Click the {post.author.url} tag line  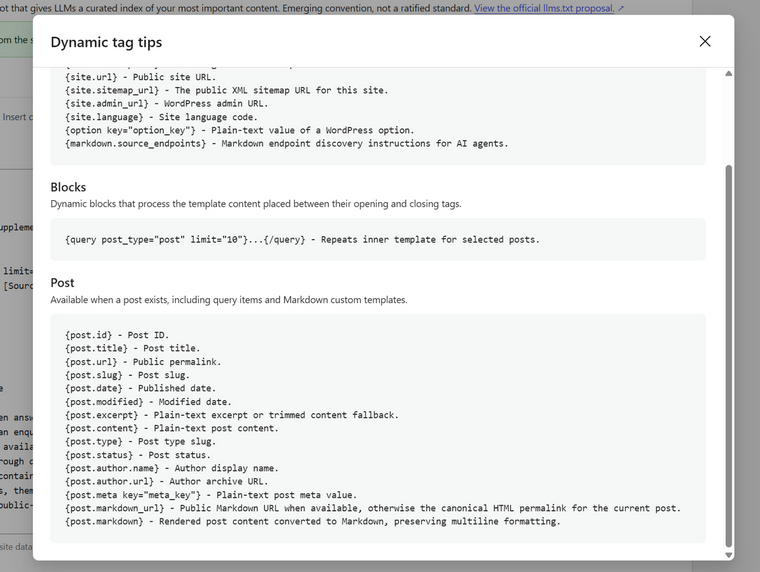pos(166,482)
